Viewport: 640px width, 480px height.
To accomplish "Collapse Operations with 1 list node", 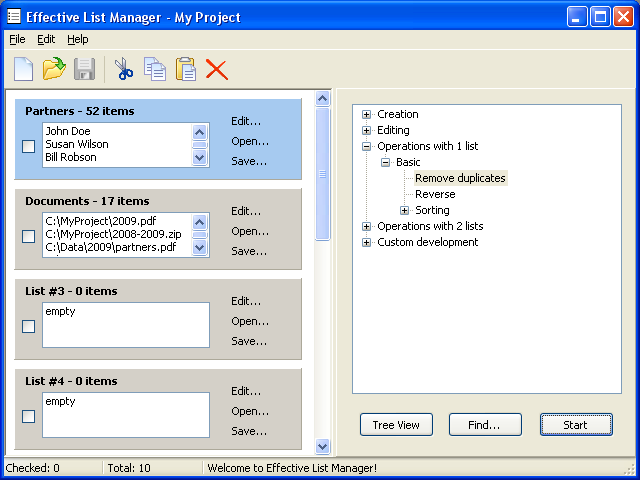I will point(366,146).
